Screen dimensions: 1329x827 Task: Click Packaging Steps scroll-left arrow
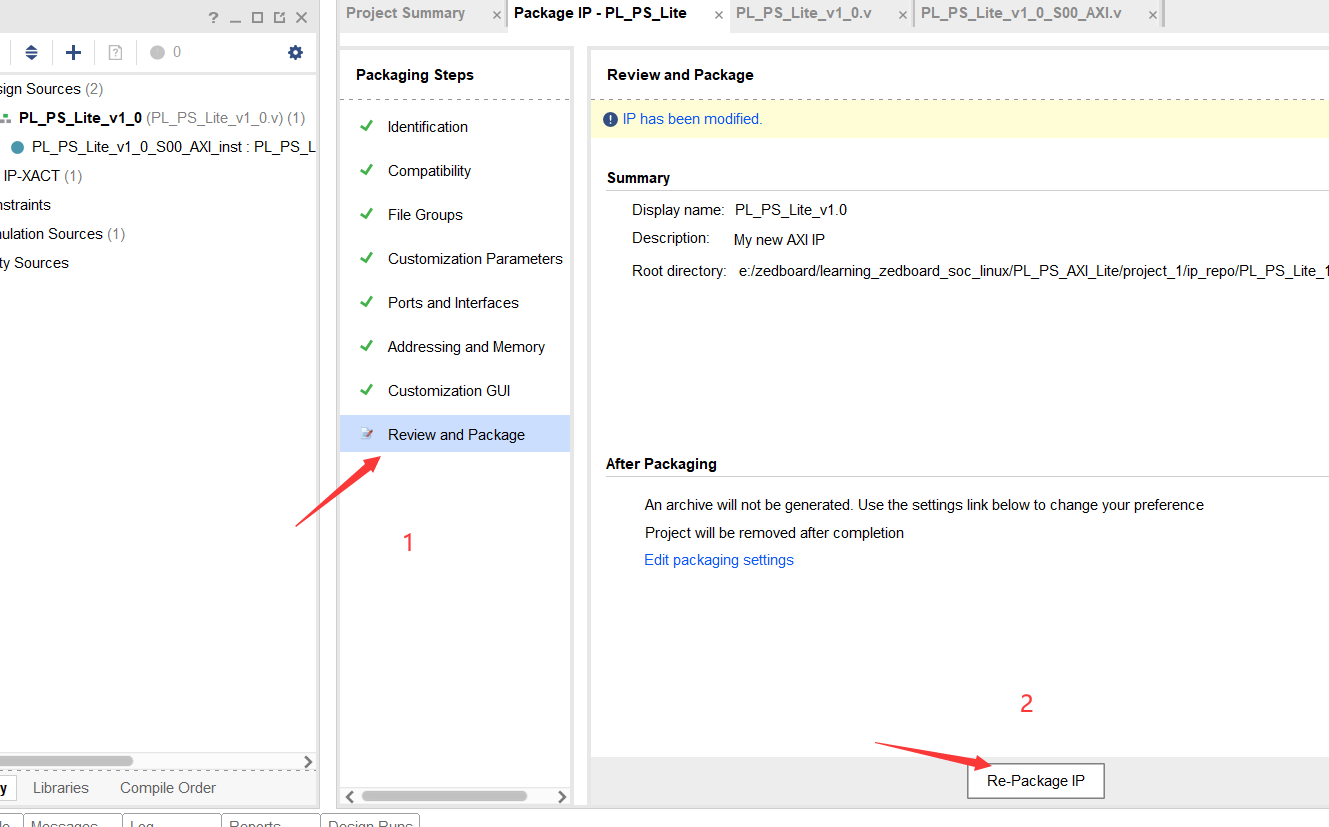point(349,797)
